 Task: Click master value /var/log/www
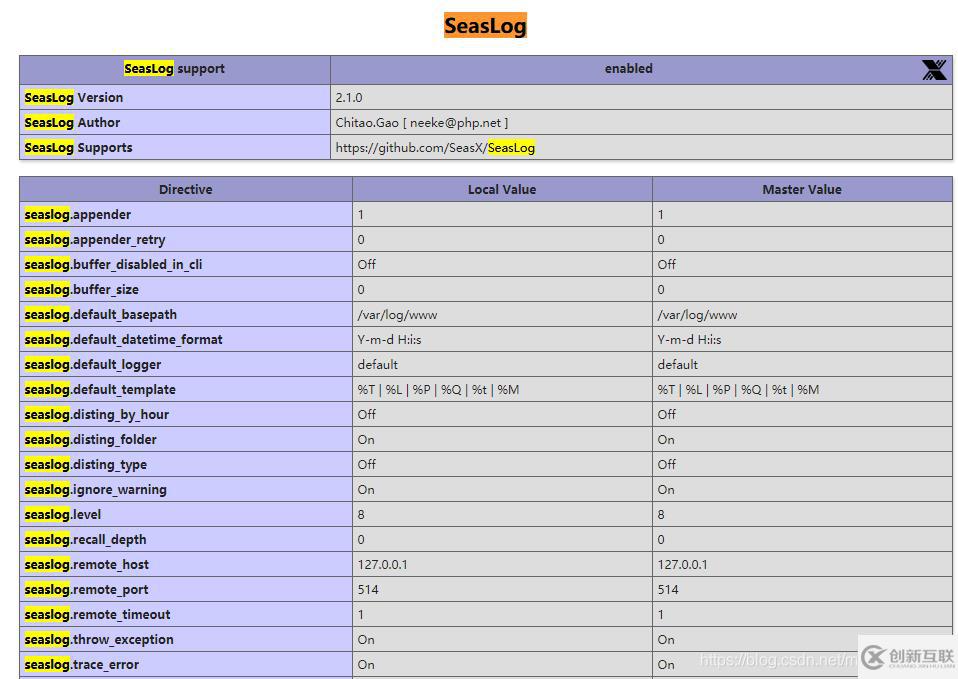tap(697, 315)
